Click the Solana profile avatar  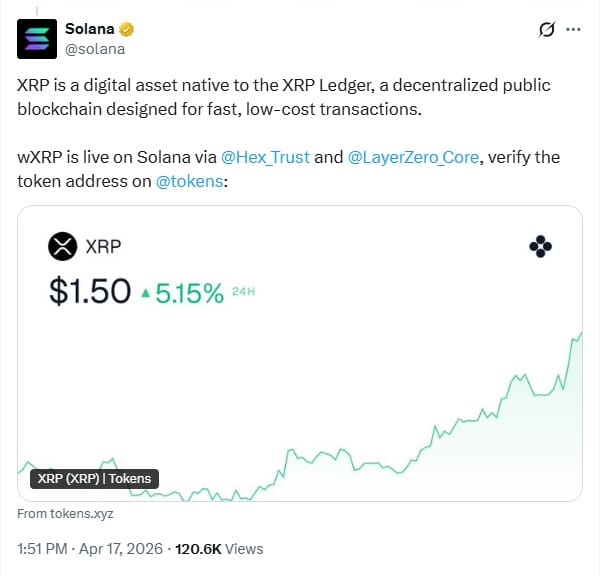click(37, 38)
